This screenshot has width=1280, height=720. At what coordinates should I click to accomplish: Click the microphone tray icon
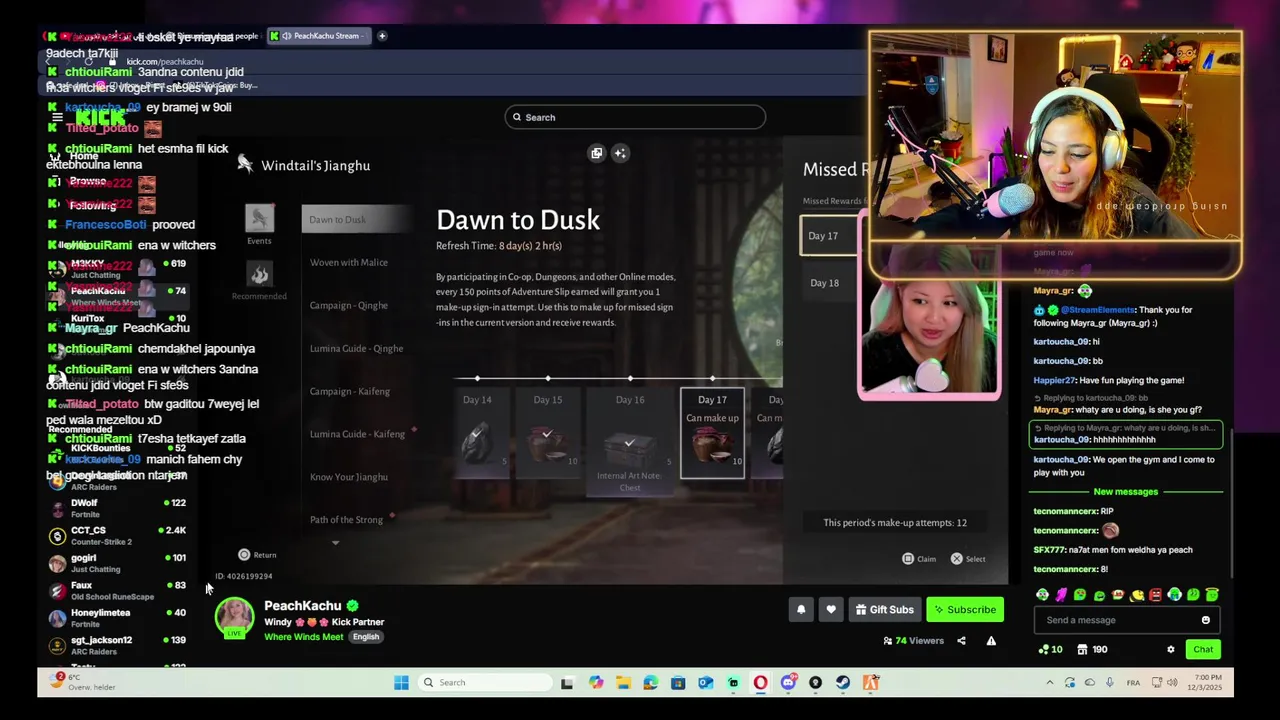pyautogui.click(x=1109, y=683)
